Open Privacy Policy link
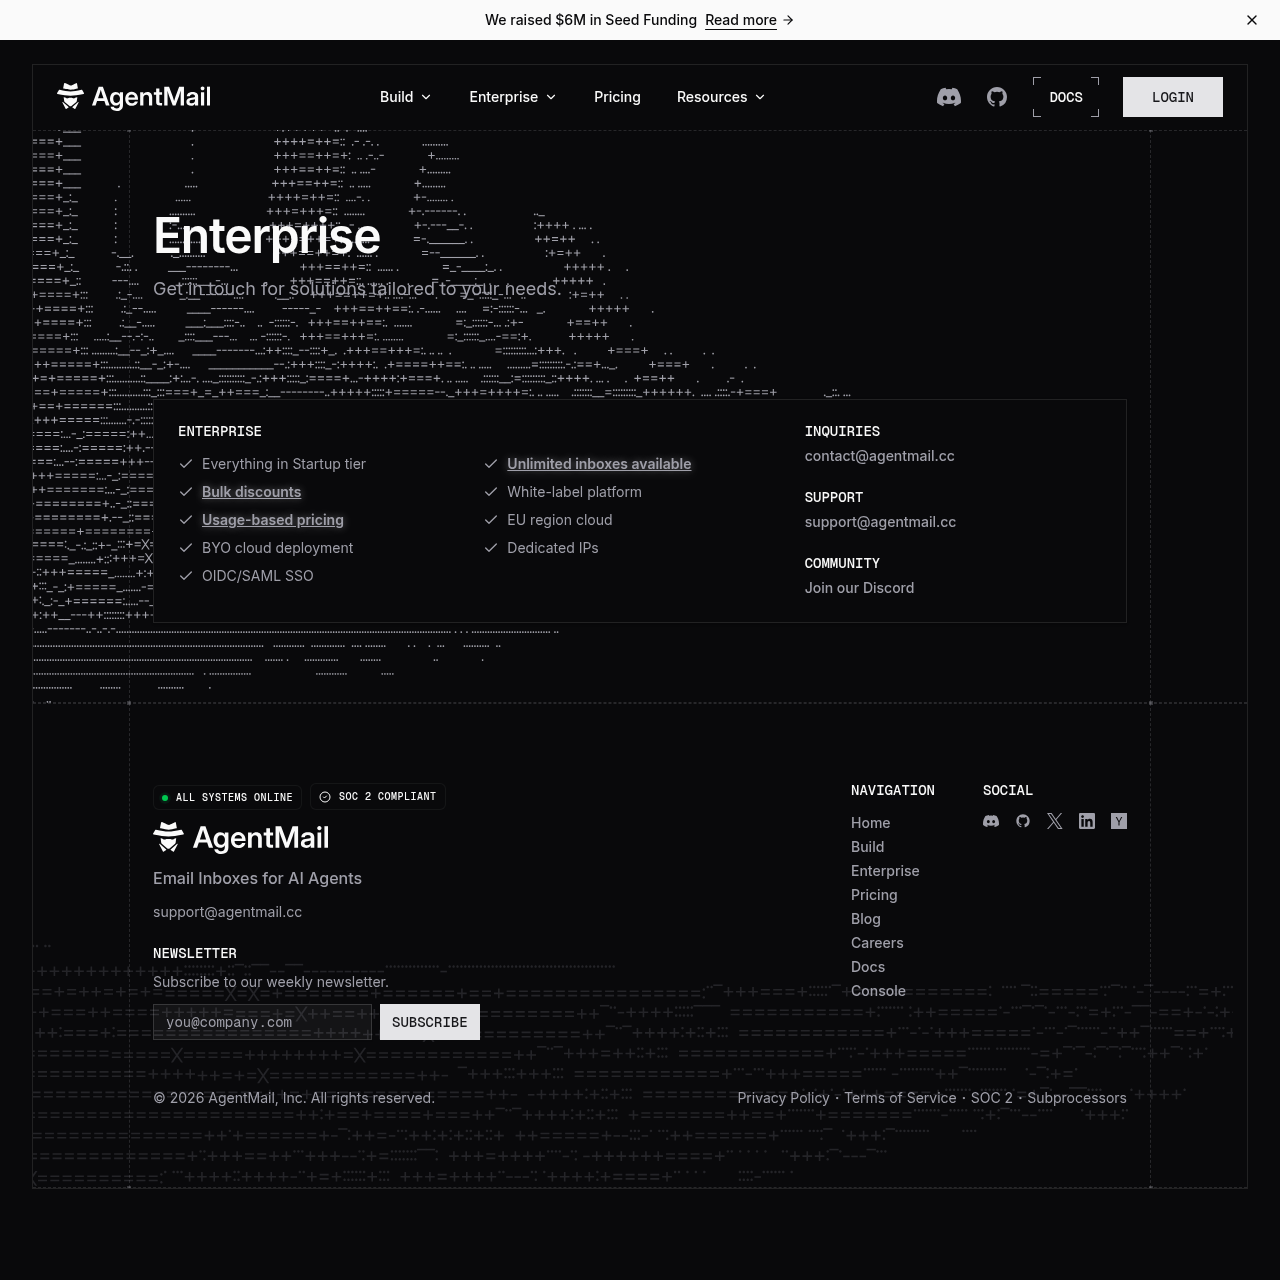 pos(783,1098)
